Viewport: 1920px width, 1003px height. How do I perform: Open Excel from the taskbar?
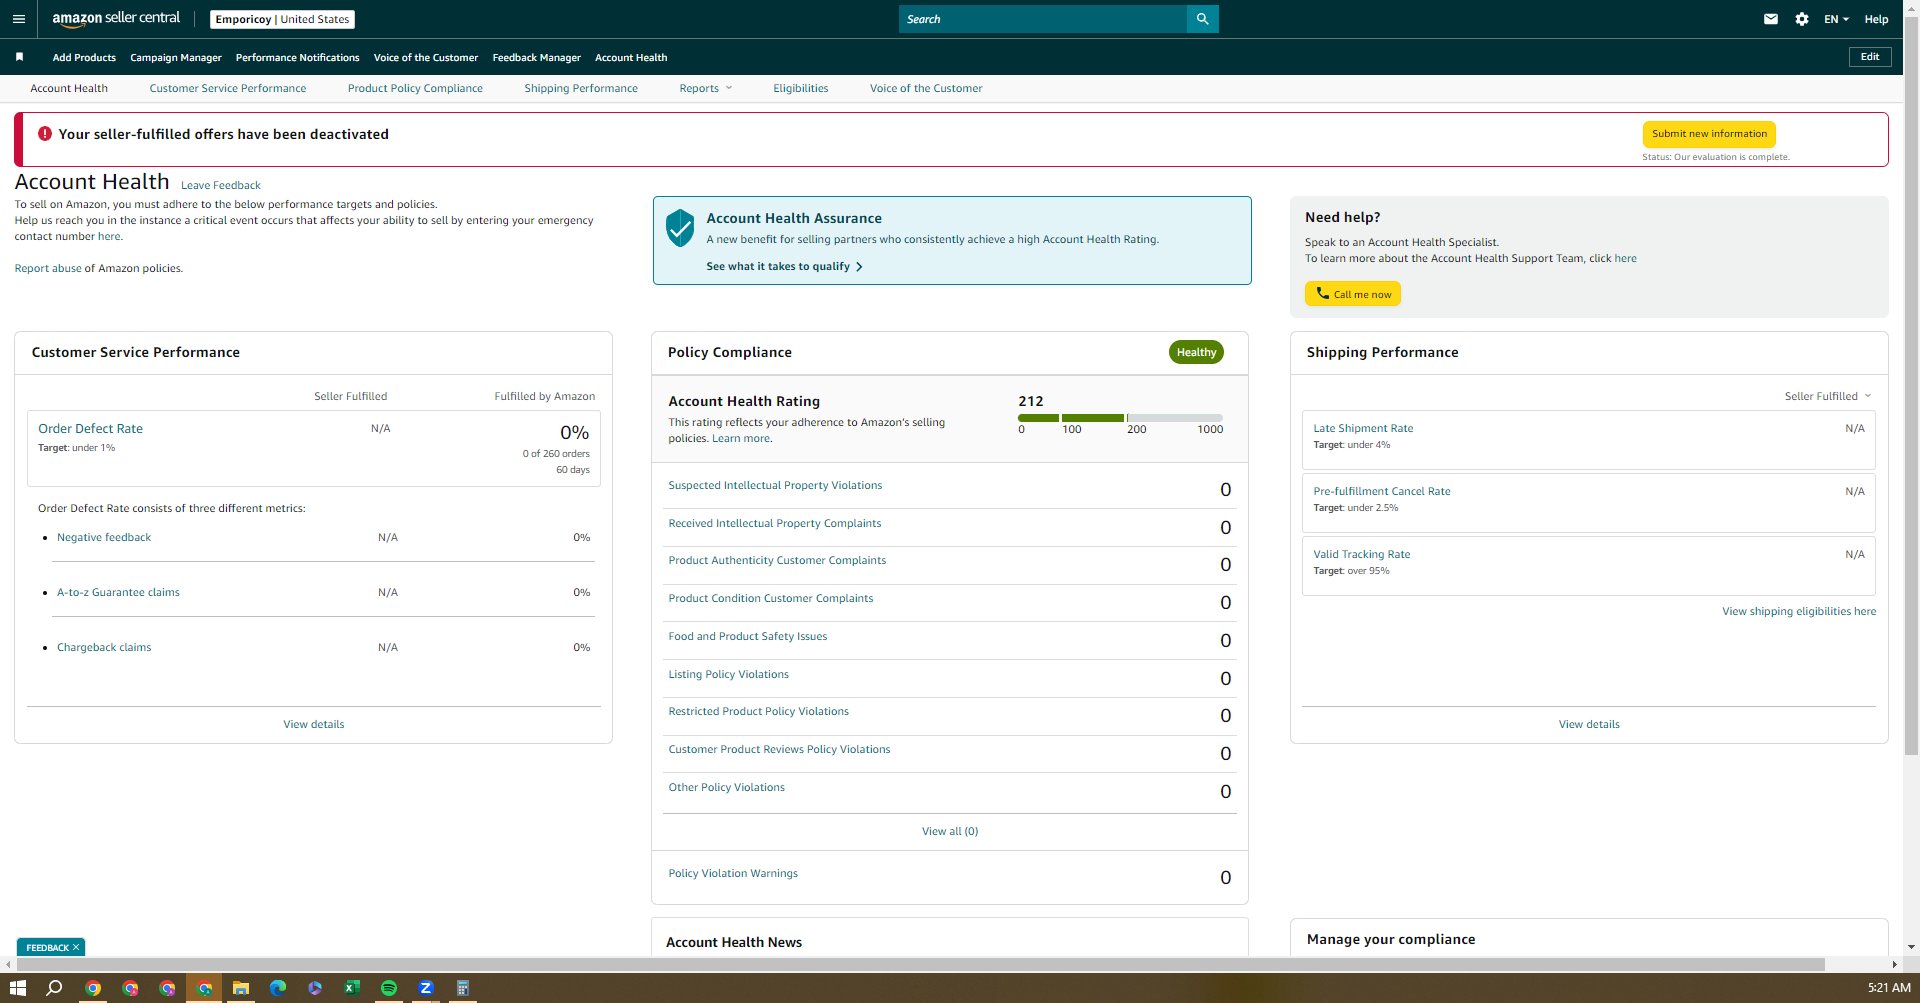click(x=352, y=988)
